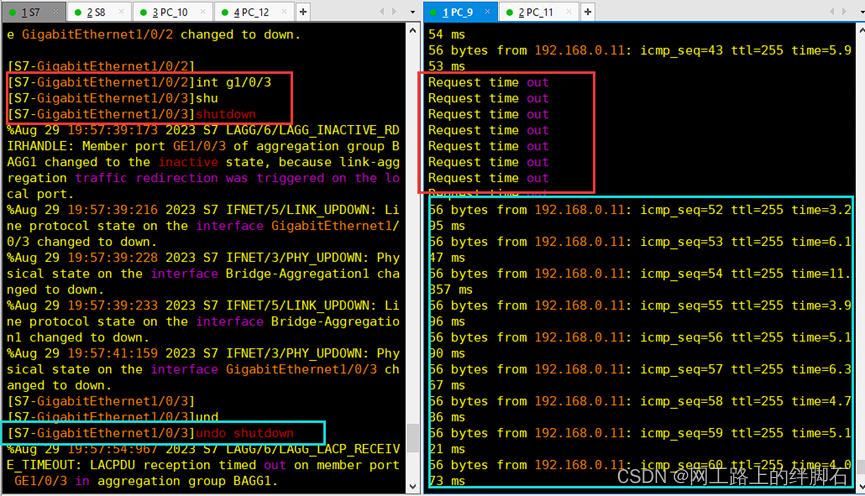This screenshot has width=865, height=496.
Task: Click the ping reply line with icmp_seq=57
Action: 640,369
